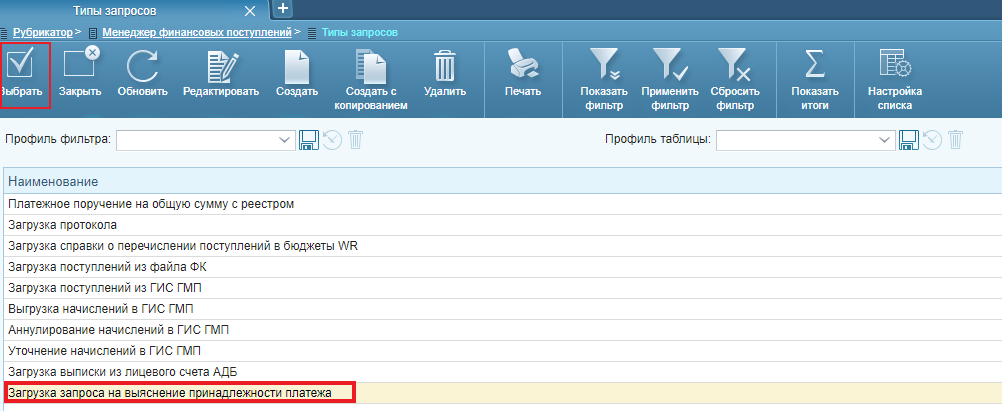Select row Аннулирование начислений в ГИС ГМП
This screenshot has width=1002, height=411.
click(x=501, y=330)
